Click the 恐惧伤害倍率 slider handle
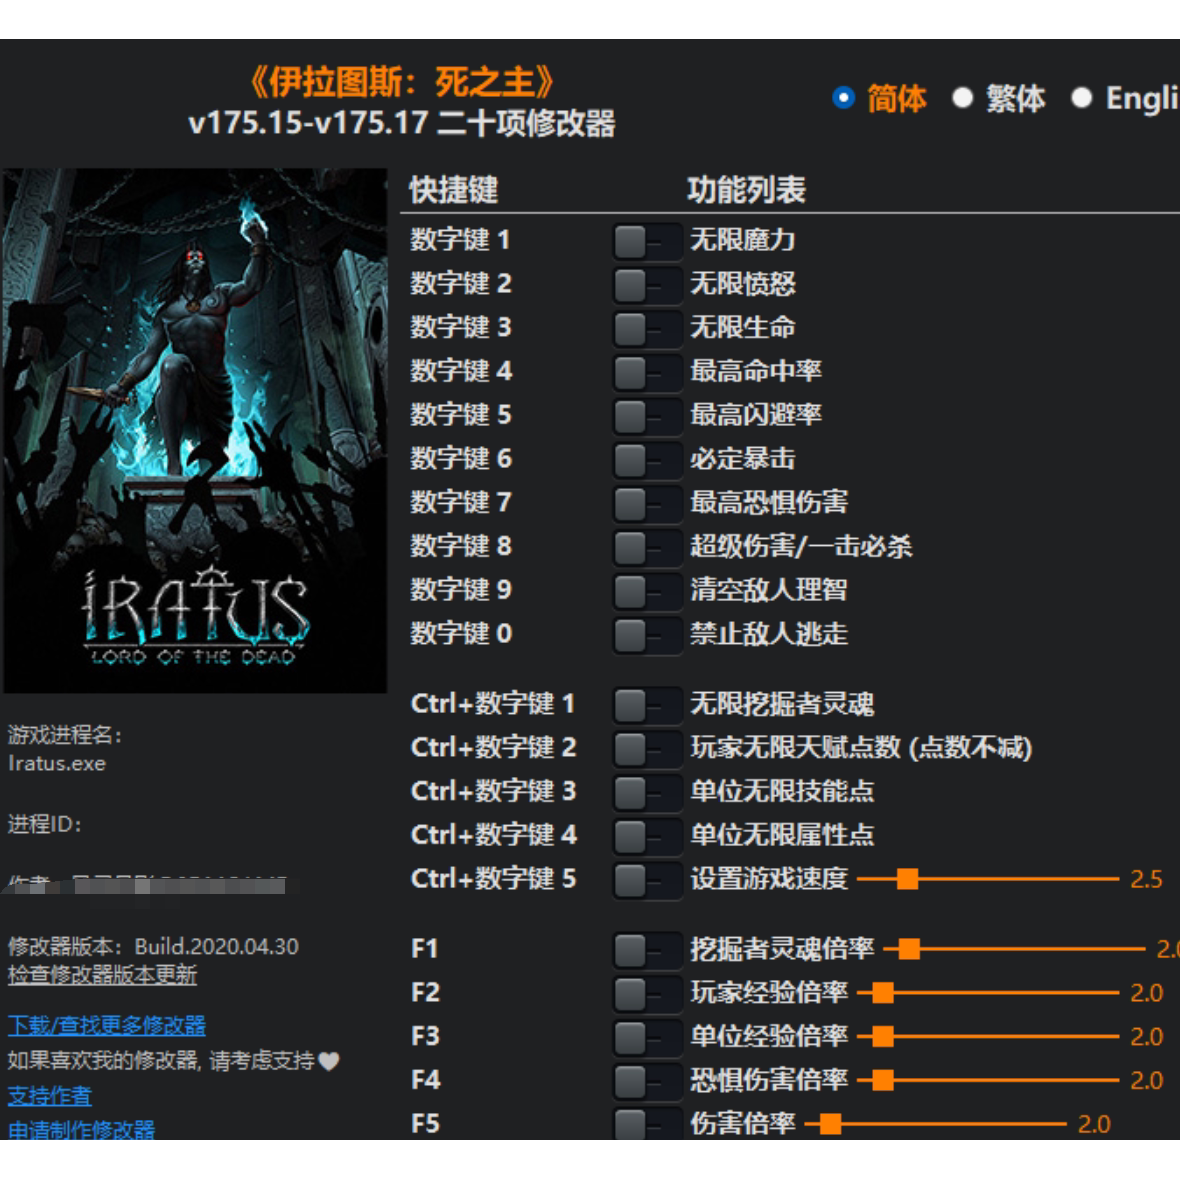This screenshot has height=1180, width=1180. [x=883, y=1080]
